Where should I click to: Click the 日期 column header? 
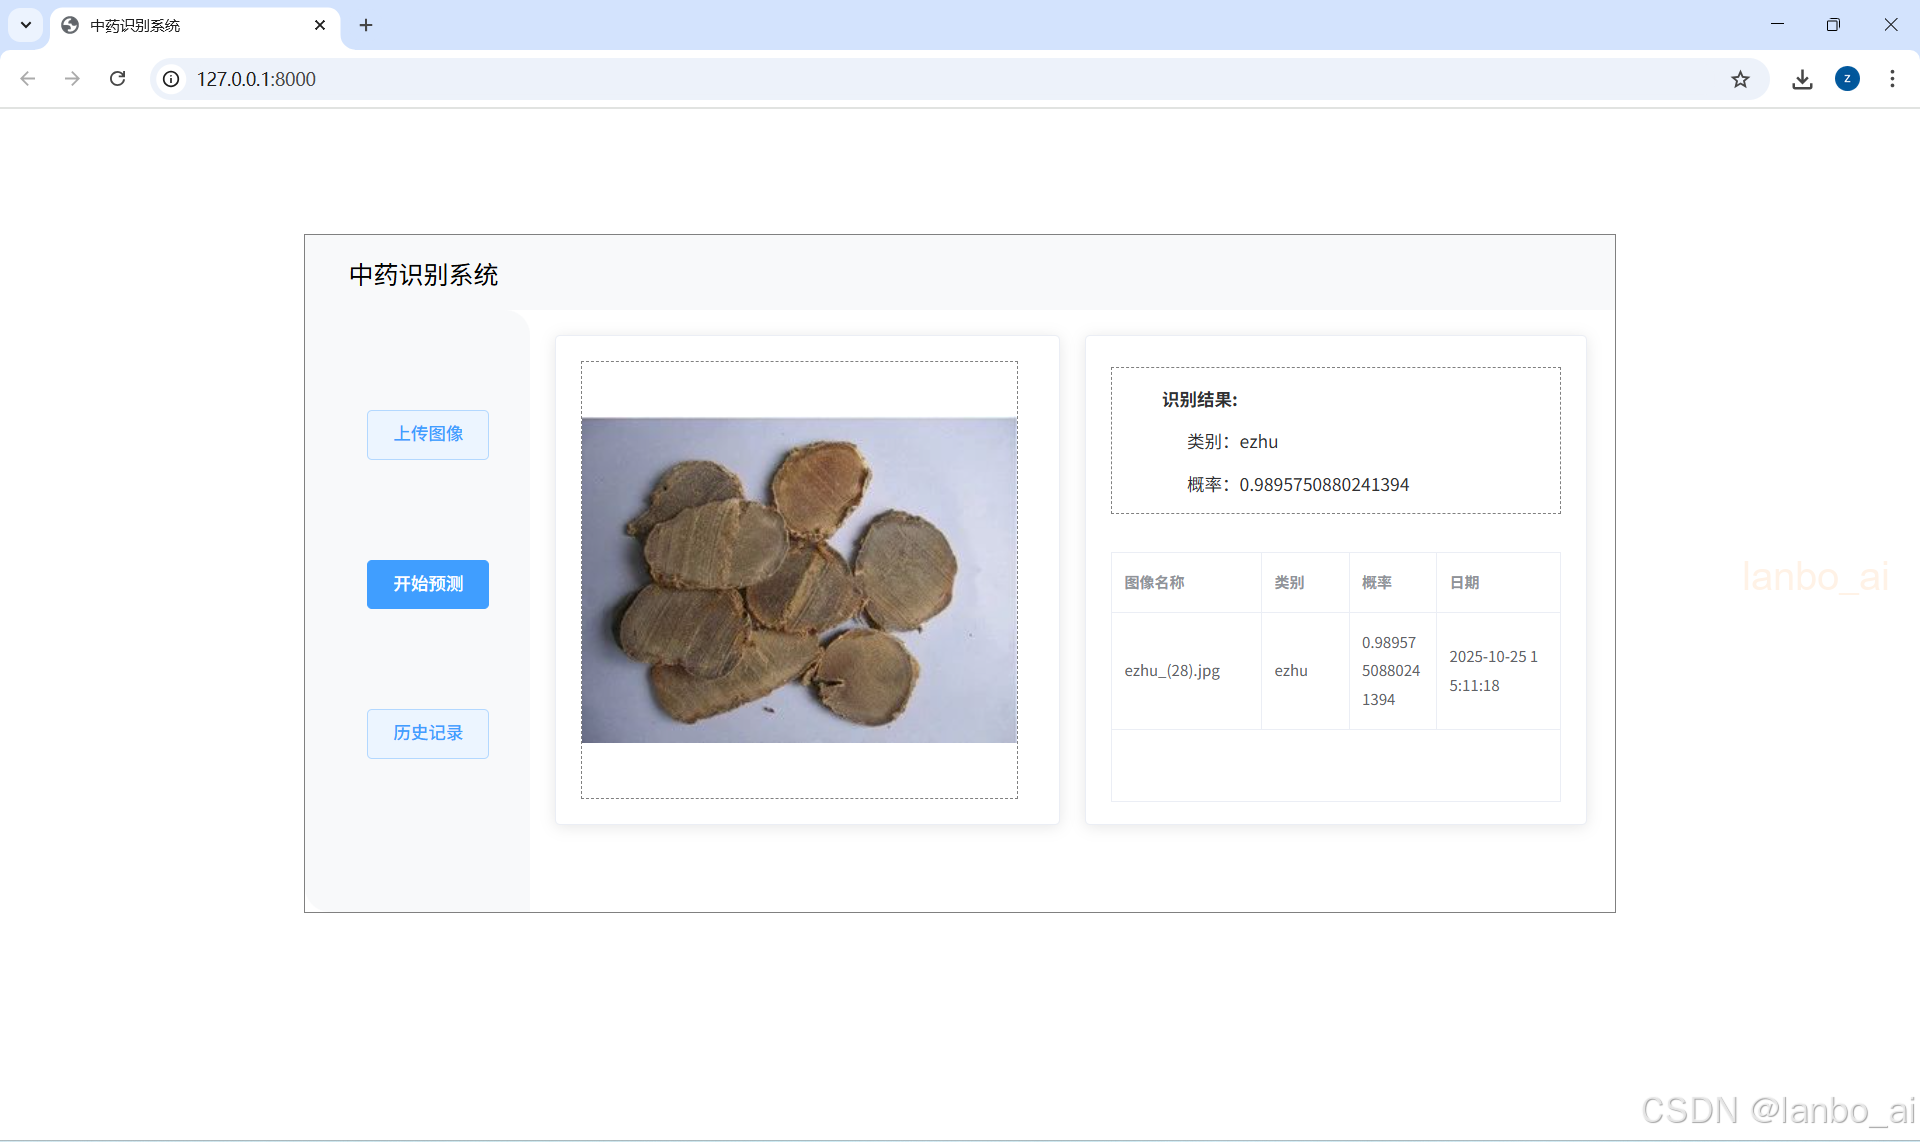point(1464,582)
